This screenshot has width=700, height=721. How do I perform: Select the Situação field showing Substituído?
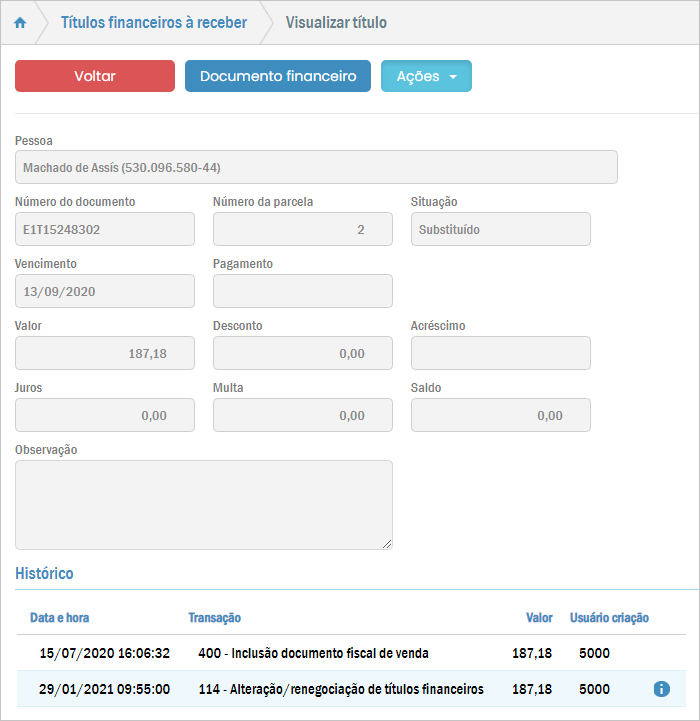501,229
